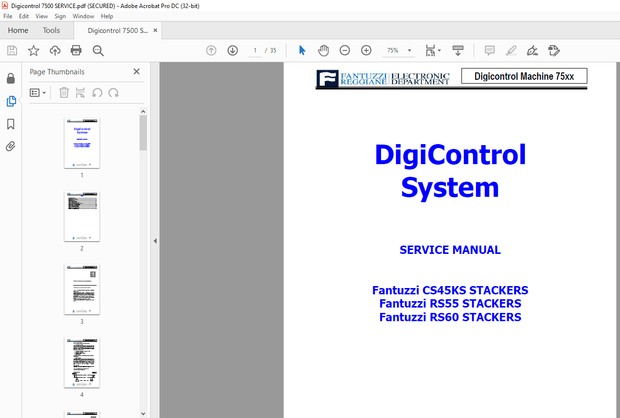Open the Bookmarks panel icon
The image size is (620, 418).
tap(11, 124)
